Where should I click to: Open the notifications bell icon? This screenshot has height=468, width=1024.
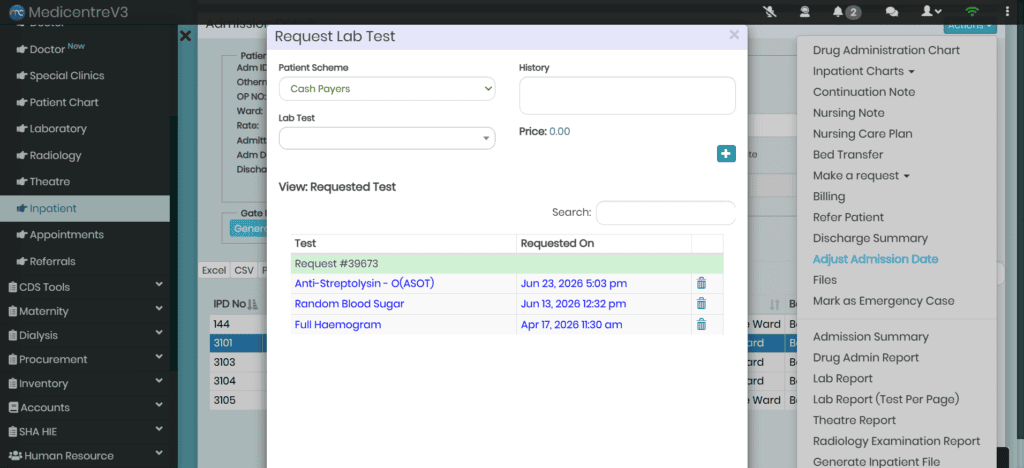(838, 12)
